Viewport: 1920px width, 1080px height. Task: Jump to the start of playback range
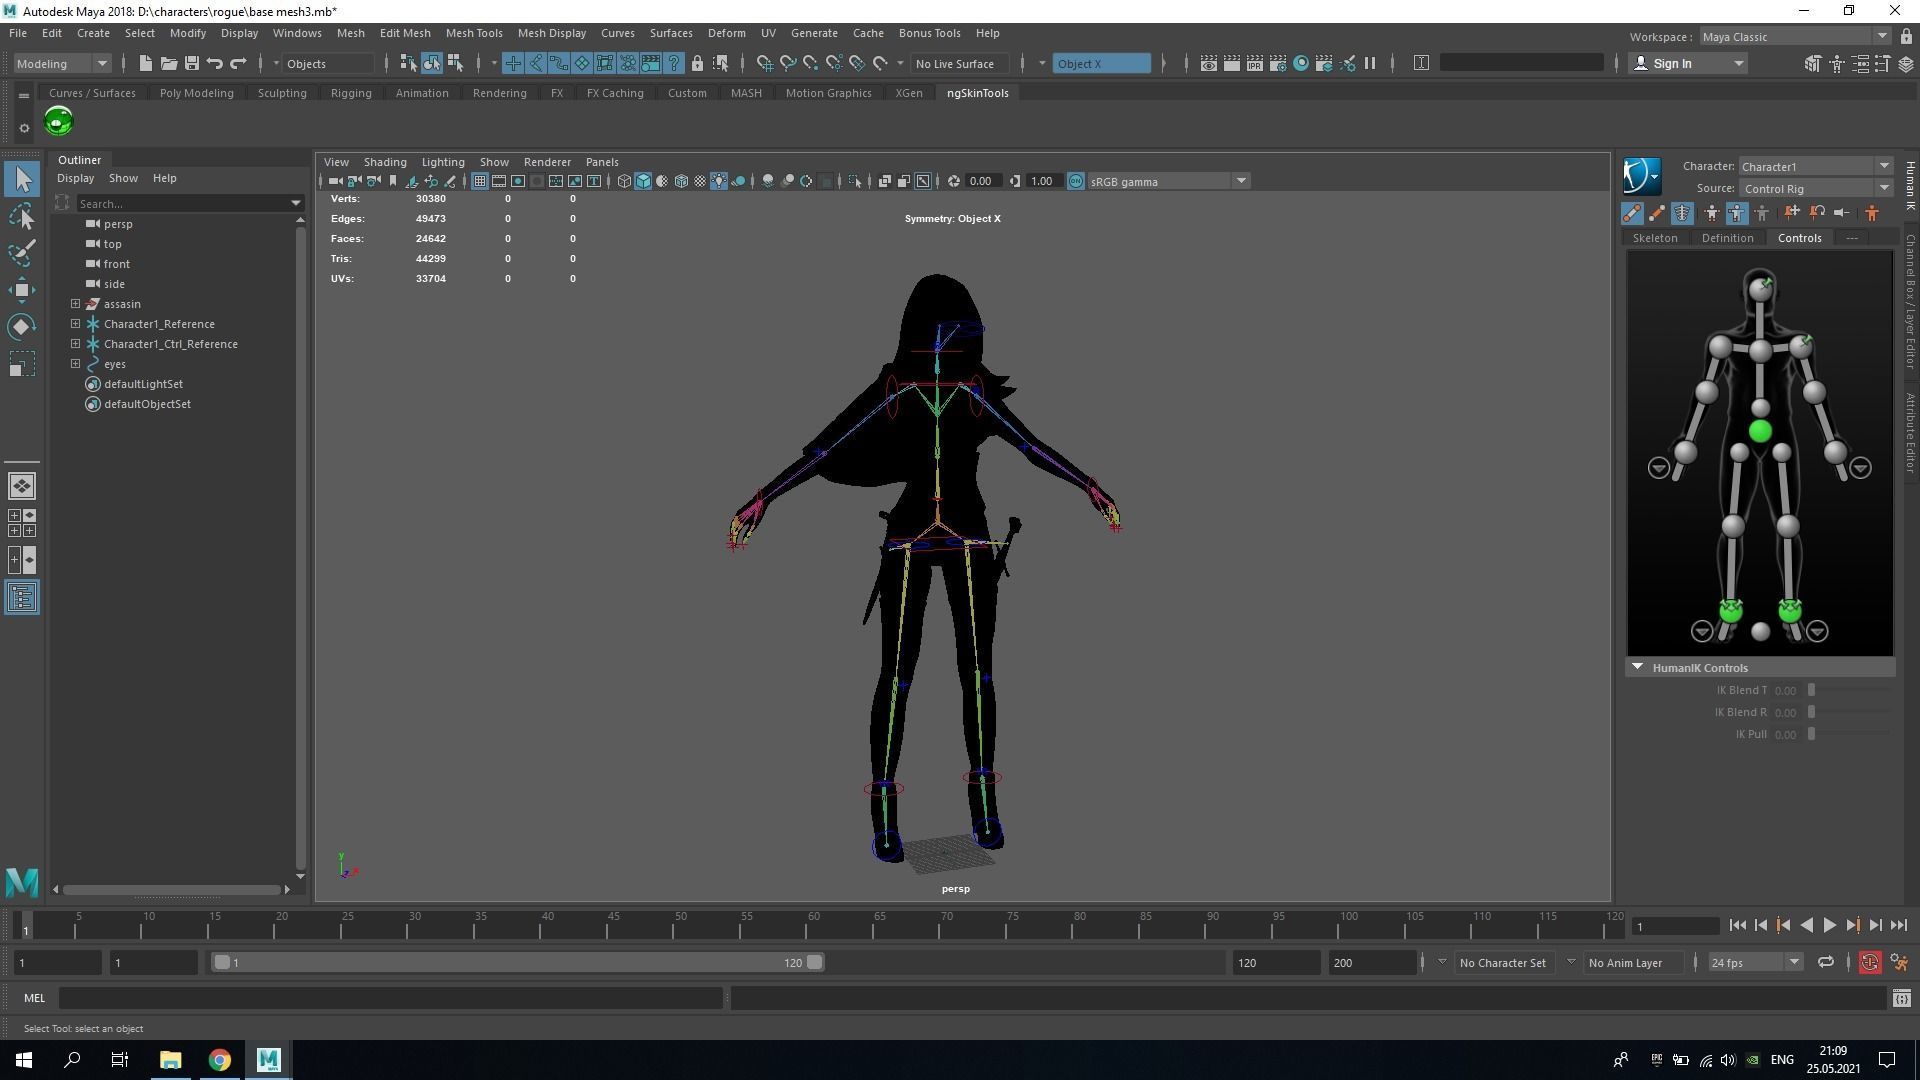1737,926
